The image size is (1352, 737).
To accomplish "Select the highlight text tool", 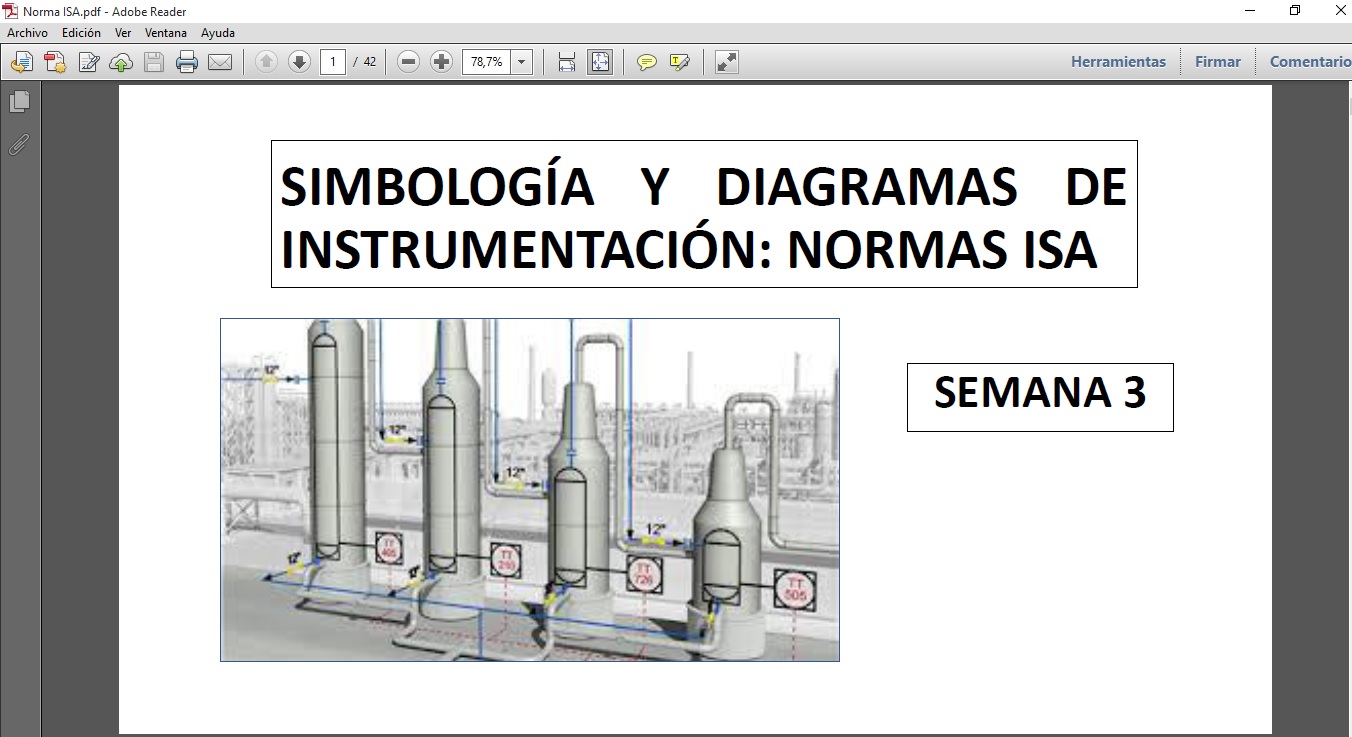I will 680,62.
